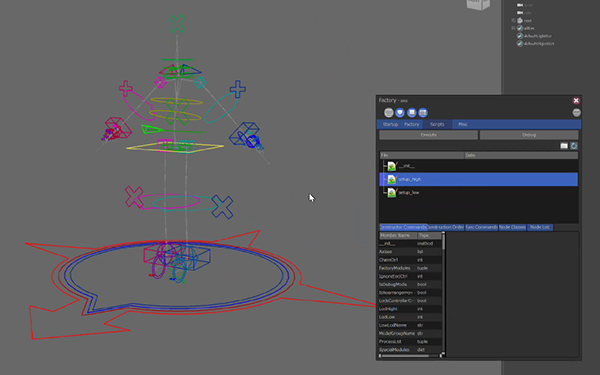Click the Execute button
This screenshot has width=600, height=375.
(x=429, y=135)
